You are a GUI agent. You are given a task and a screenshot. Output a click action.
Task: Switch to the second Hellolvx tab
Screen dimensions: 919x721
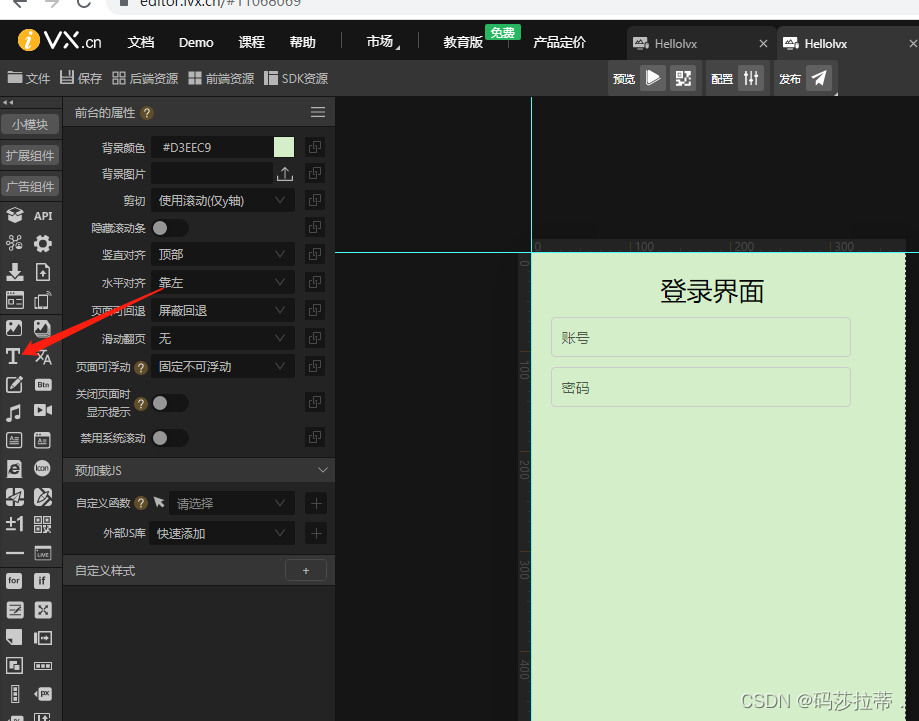click(824, 42)
